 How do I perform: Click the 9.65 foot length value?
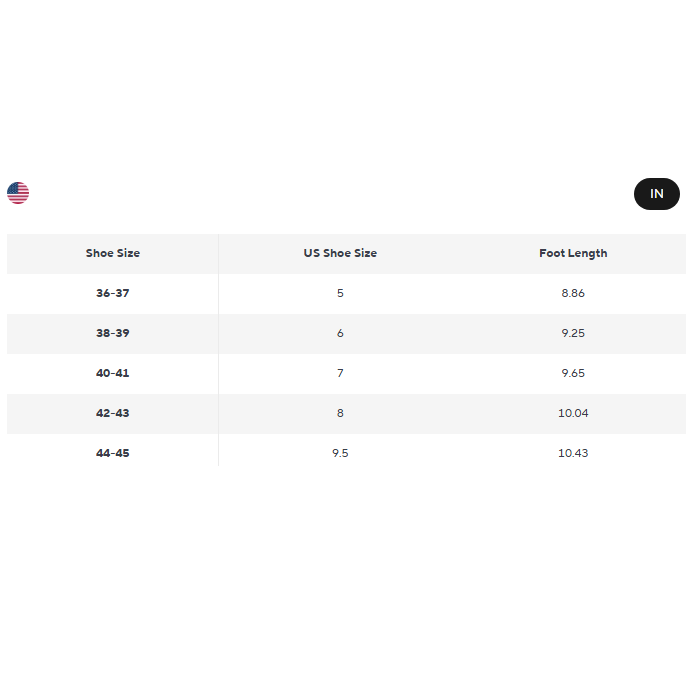[573, 373]
